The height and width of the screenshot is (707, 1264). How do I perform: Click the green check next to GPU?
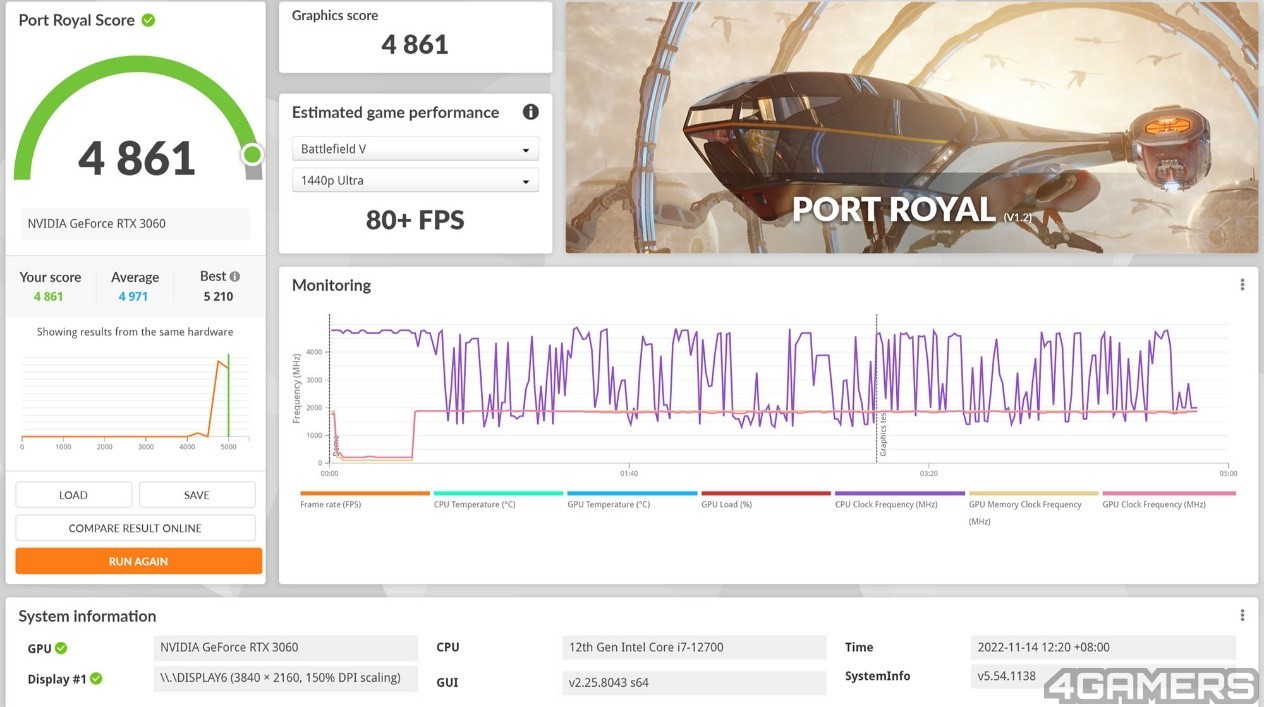(x=61, y=648)
